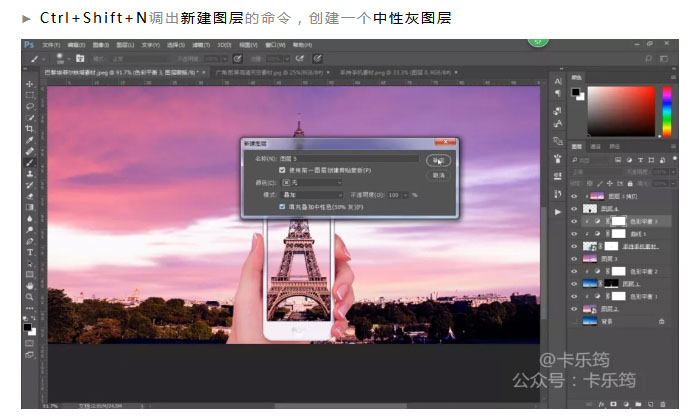Select the Rectangle shape tool

click(30, 275)
